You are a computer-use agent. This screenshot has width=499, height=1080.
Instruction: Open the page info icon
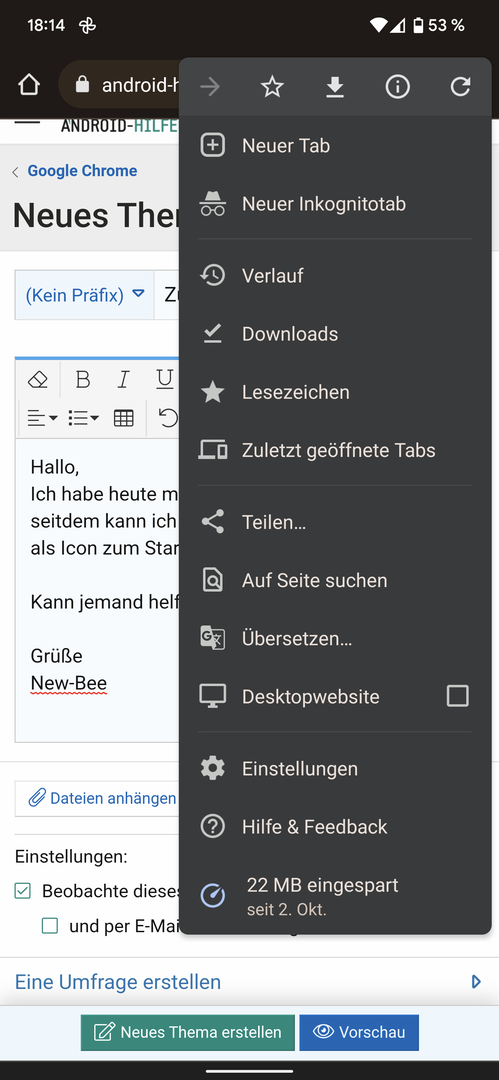pos(398,87)
